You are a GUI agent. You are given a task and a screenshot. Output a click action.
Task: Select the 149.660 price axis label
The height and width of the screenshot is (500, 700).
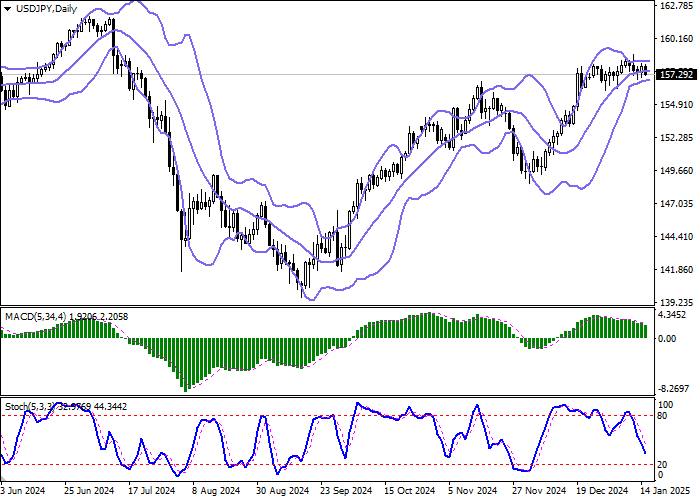coord(677,171)
